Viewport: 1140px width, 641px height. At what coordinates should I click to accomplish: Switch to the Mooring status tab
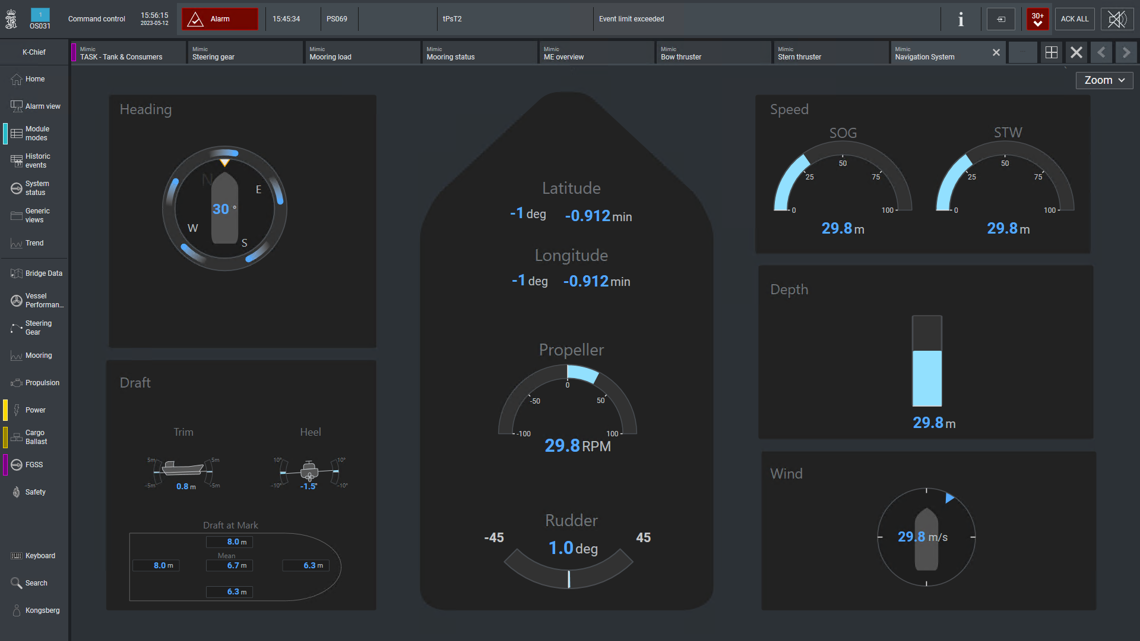(x=479, y=53)
